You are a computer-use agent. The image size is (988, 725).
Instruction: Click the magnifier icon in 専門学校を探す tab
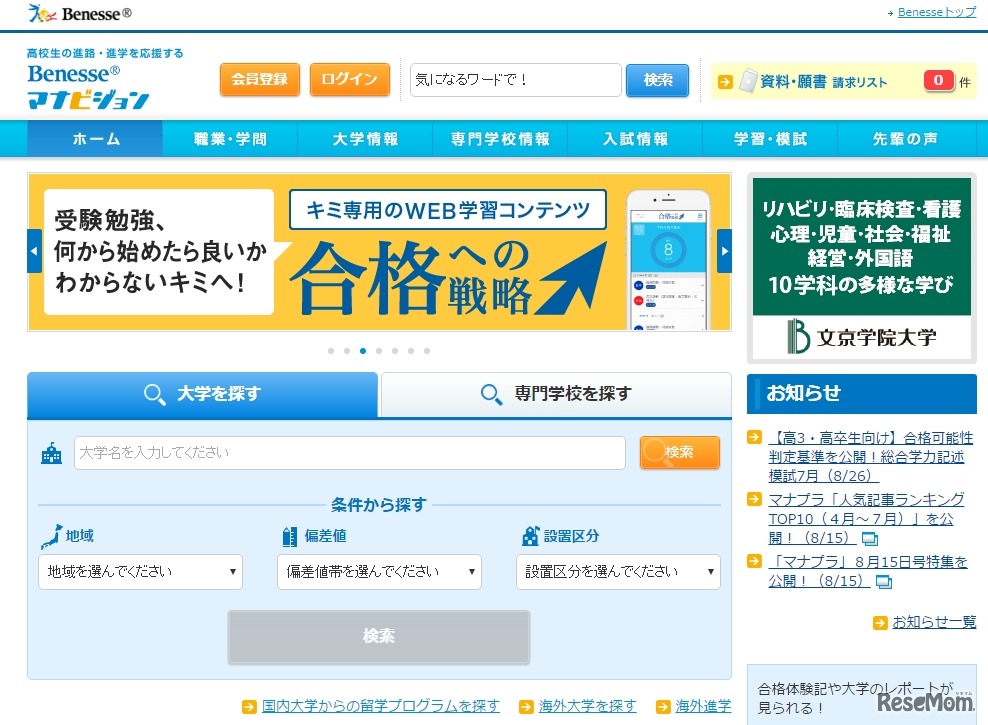[492, 395]
